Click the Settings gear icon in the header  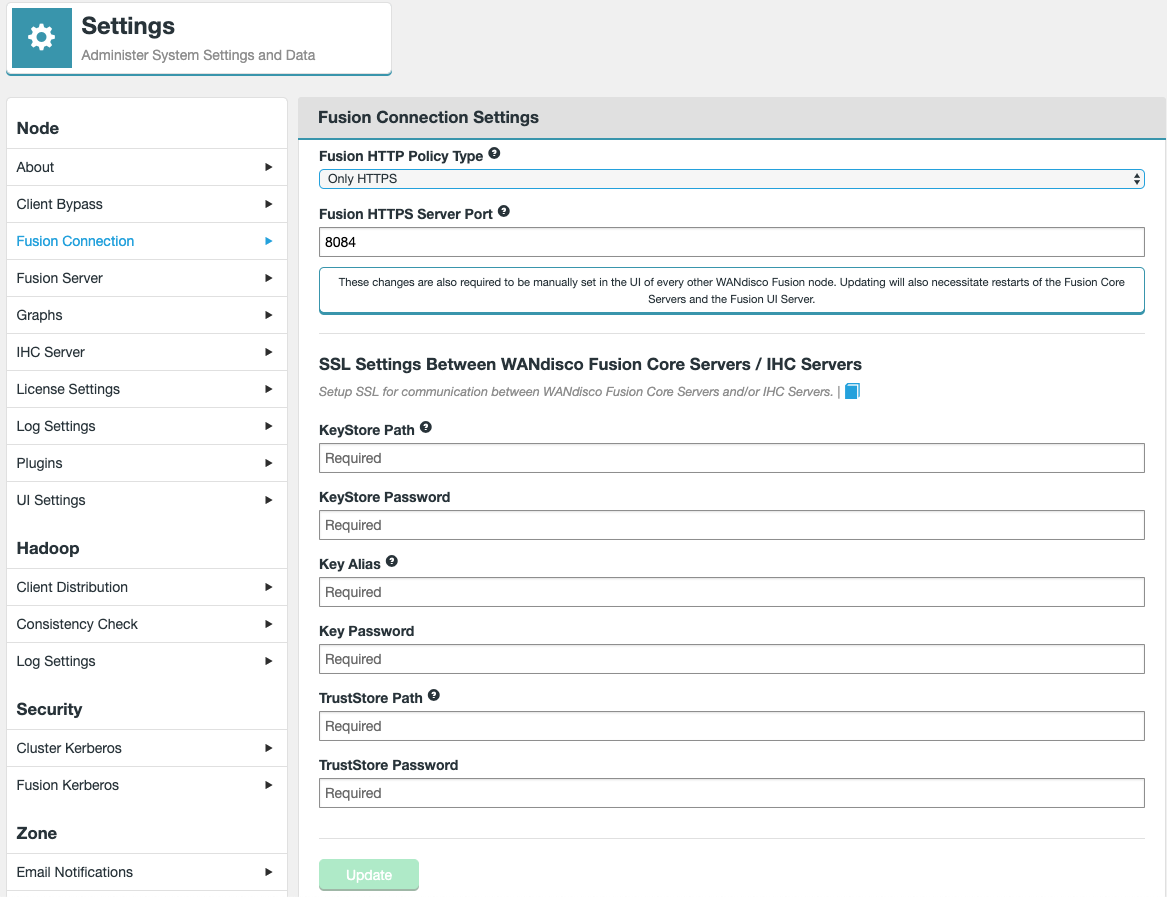(41, 38)
